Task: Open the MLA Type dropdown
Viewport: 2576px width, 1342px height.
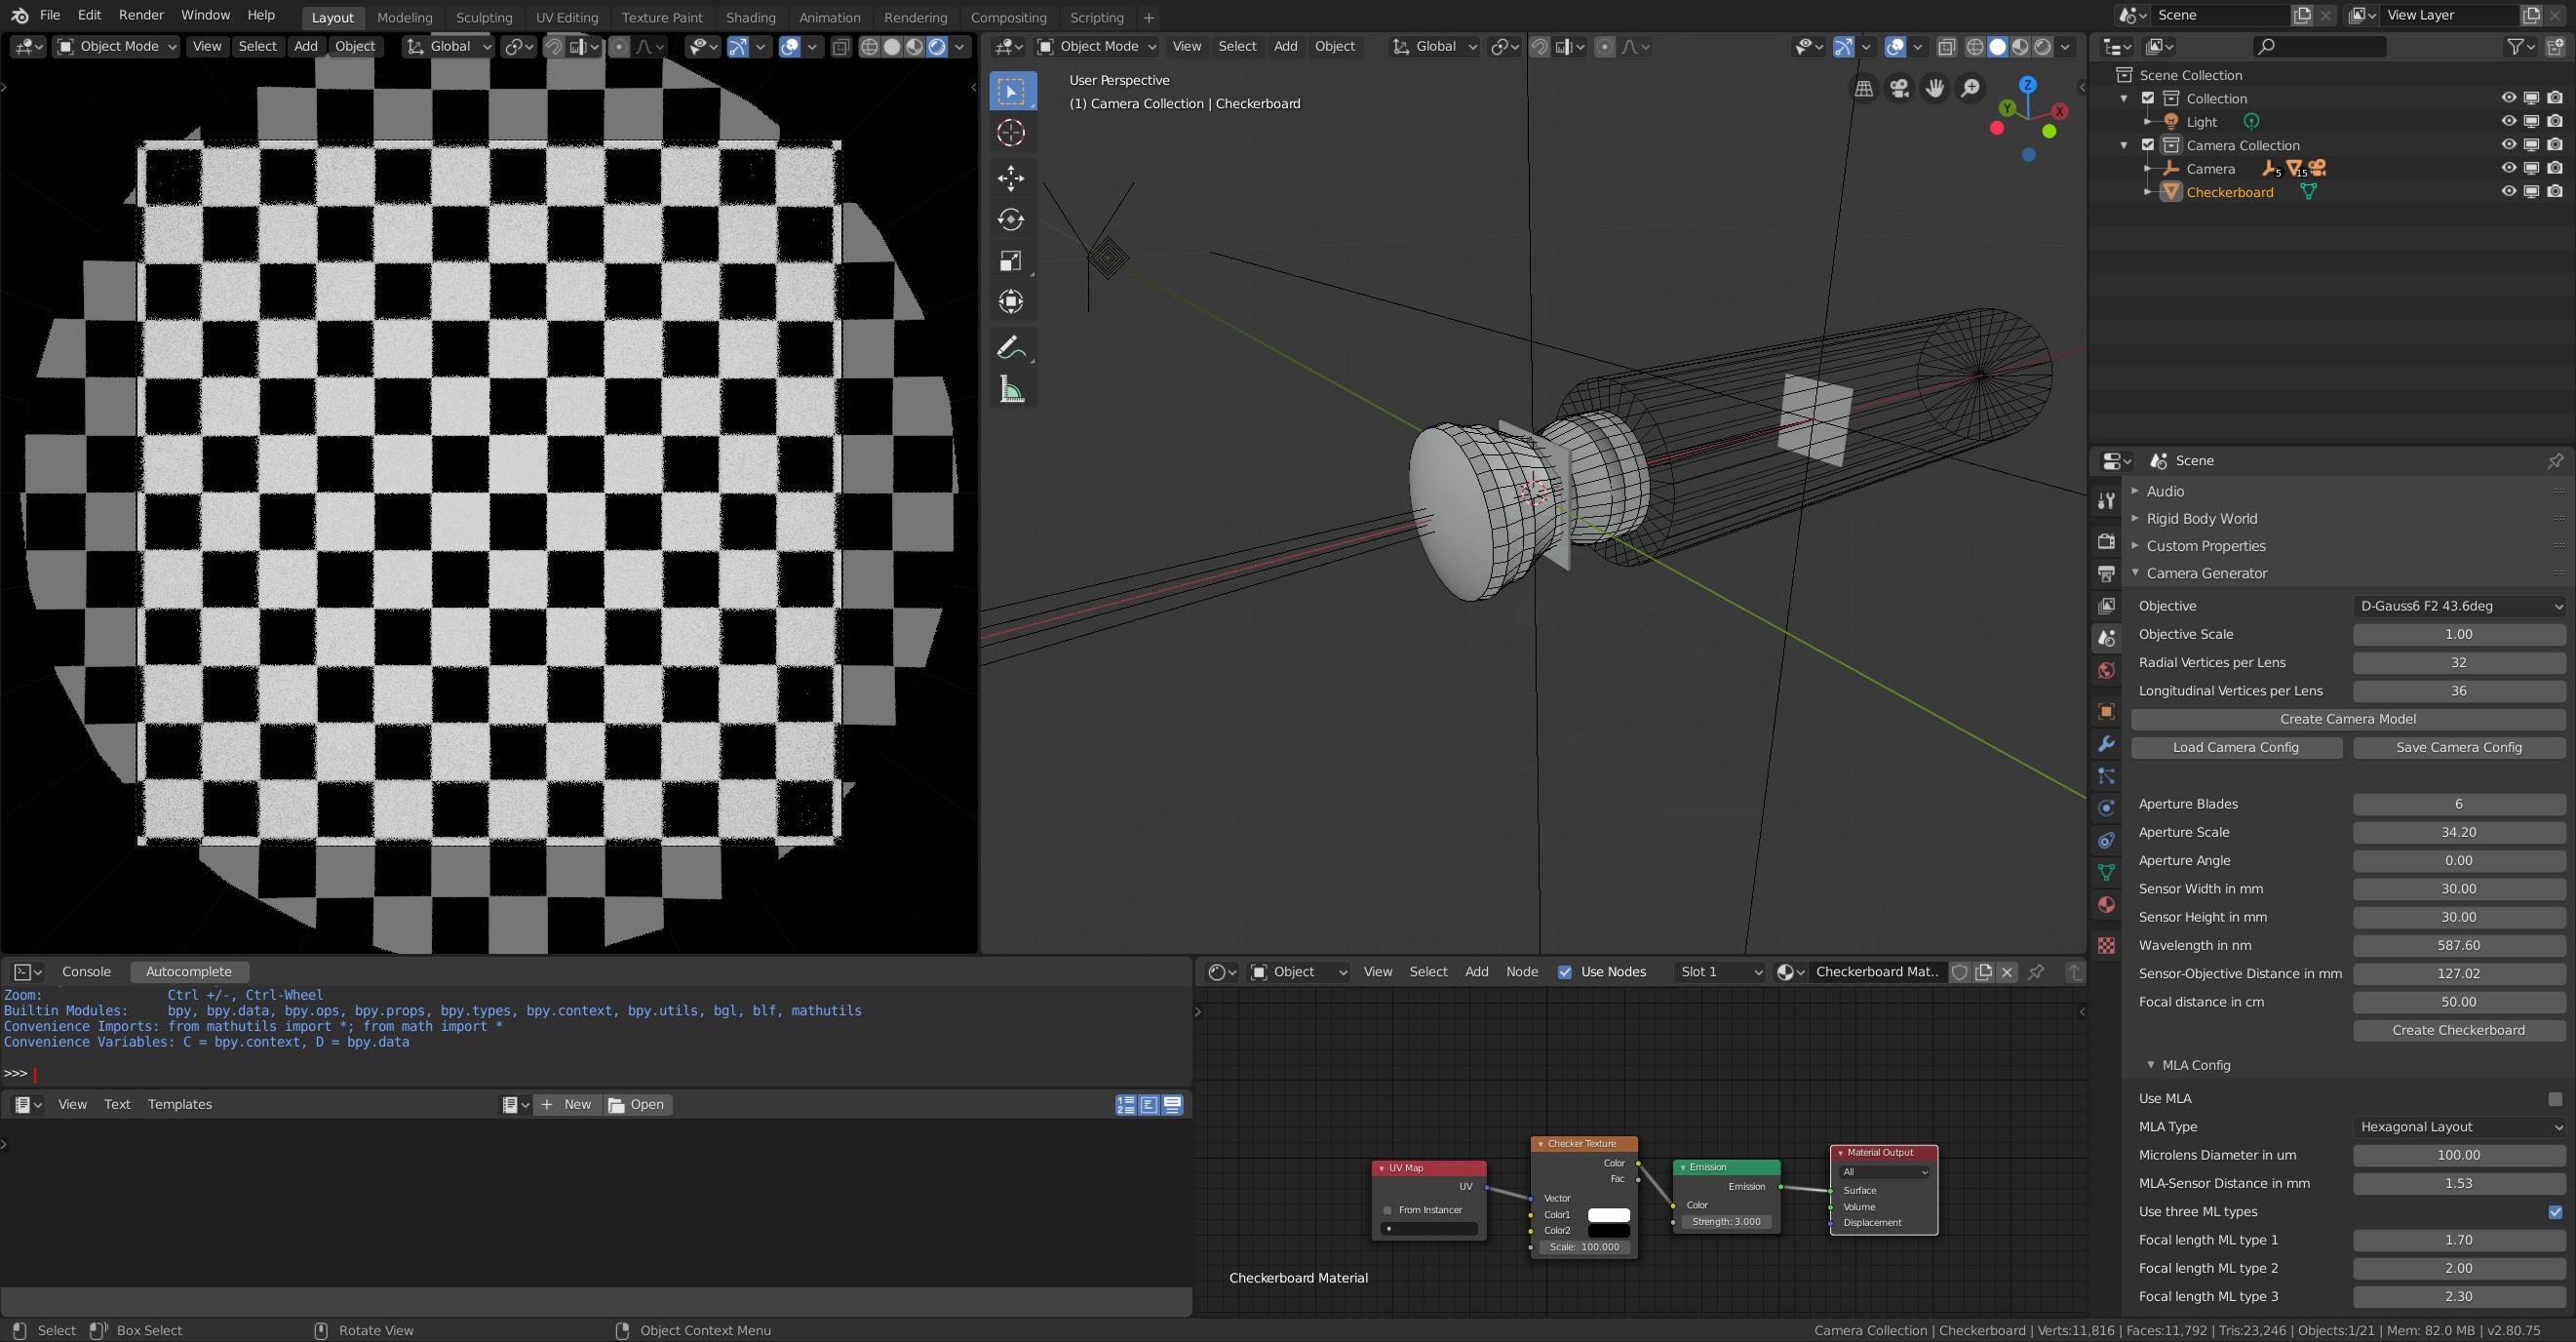Action: click(2459, 1127)
